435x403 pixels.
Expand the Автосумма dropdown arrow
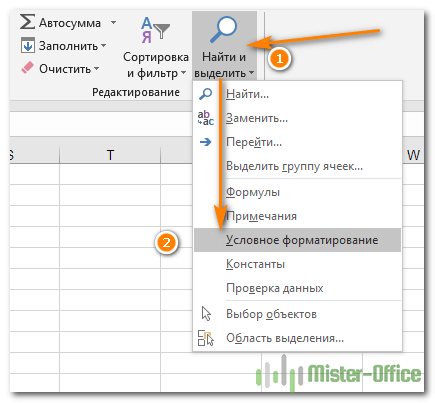pyautogui.click(x=113, y=23)
